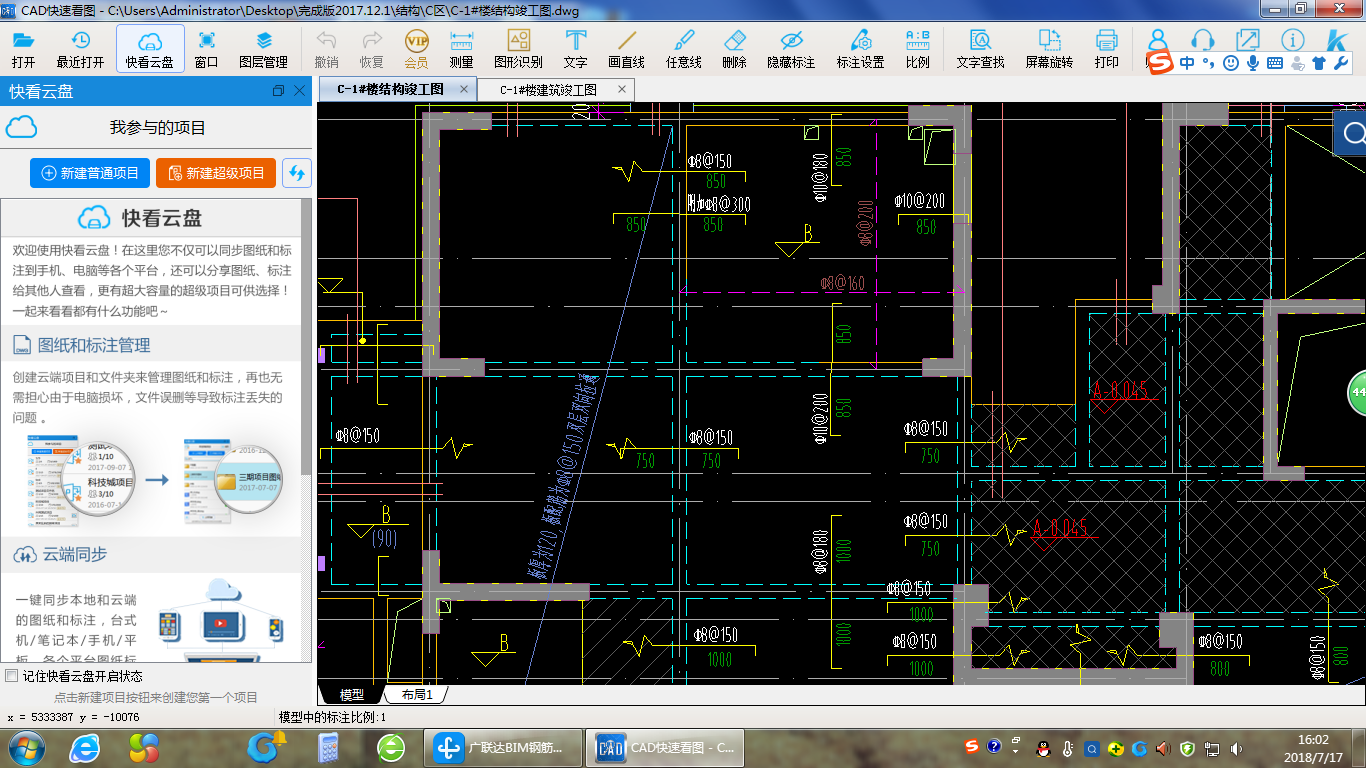Open 图层管理 layer management
1366x768 pixels.
264,48
